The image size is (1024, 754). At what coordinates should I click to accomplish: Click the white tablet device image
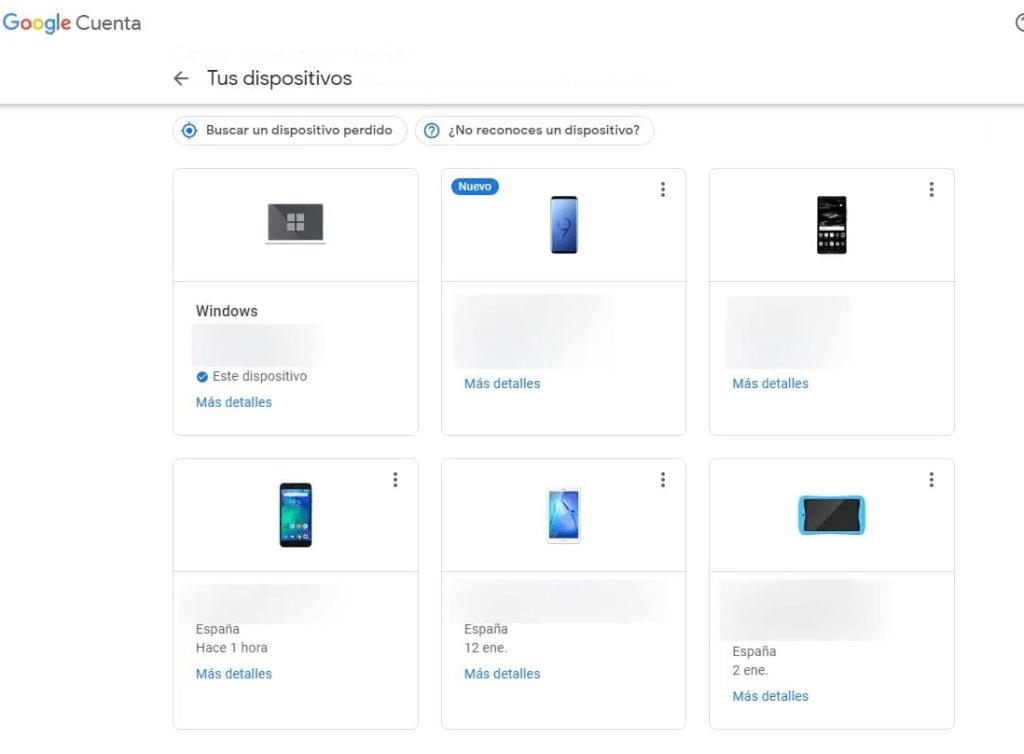(563, 515)
